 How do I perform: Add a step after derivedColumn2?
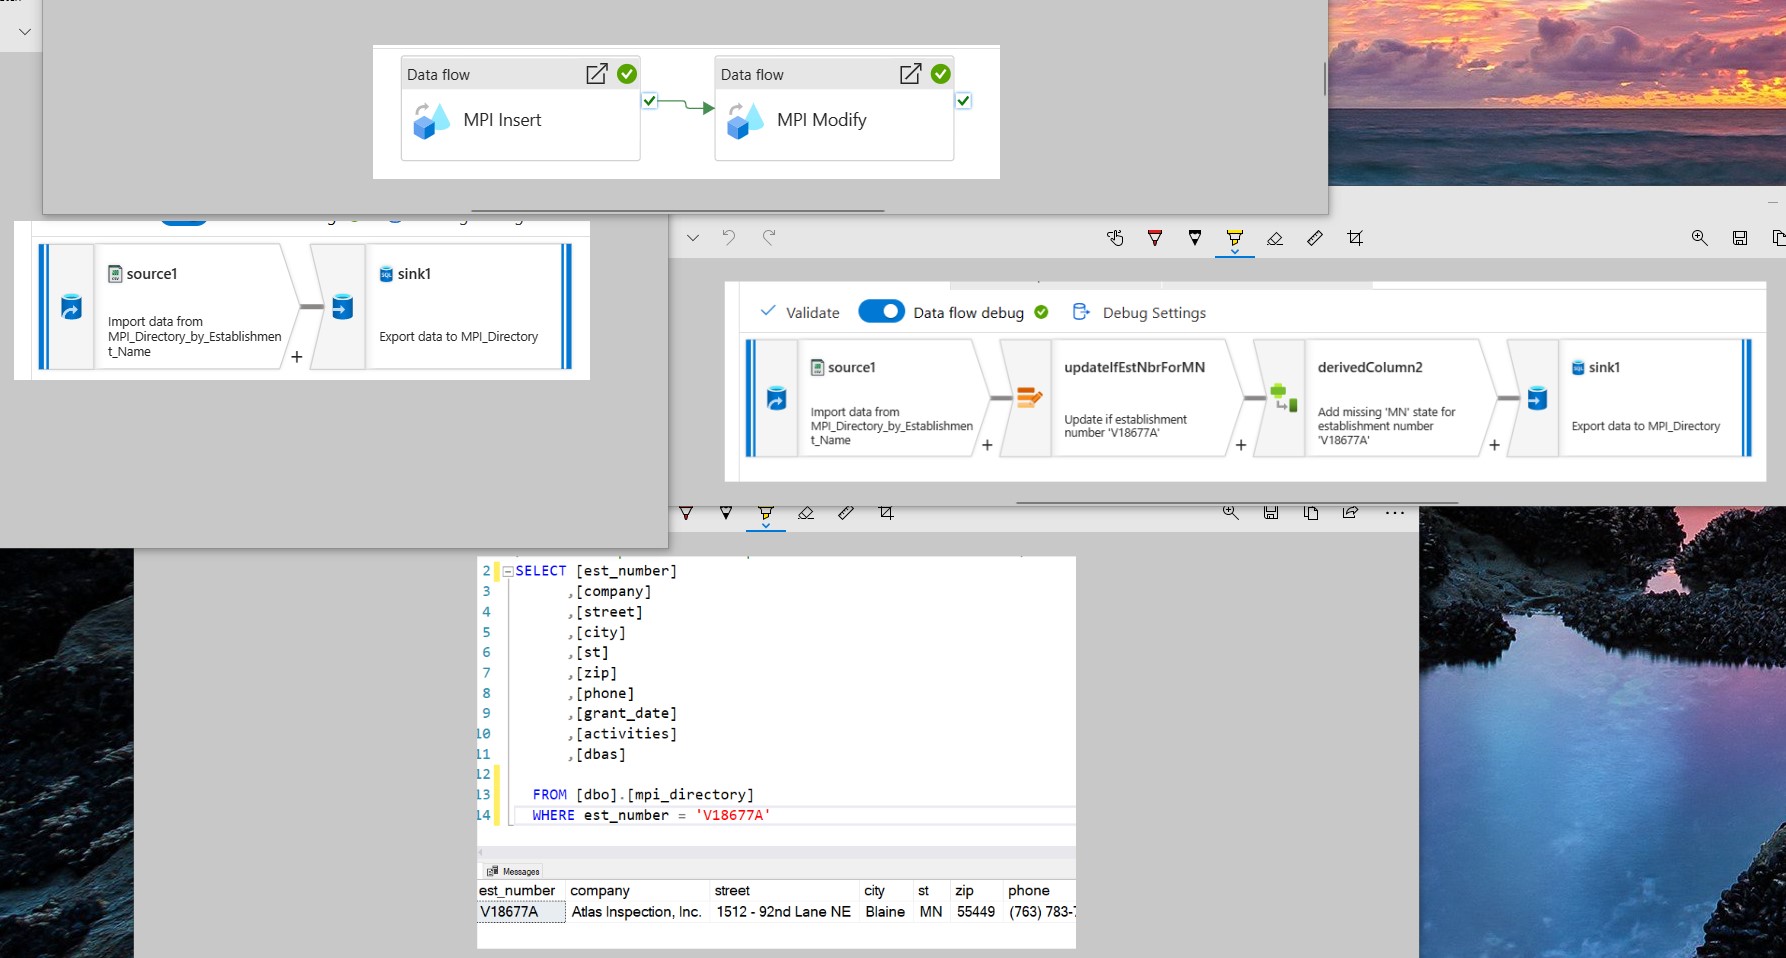pyautogui.click(x=1495, y=445)
